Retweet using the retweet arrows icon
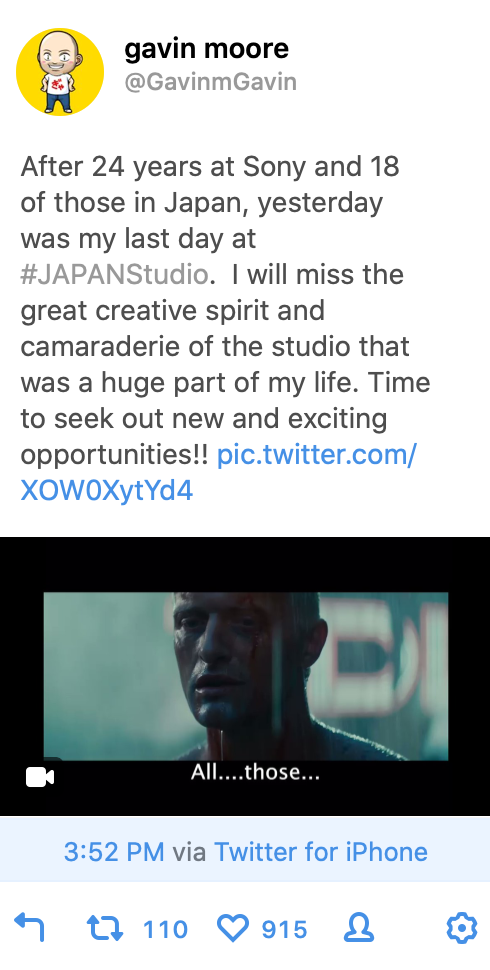Viewport: 490px width, 970px height. 105,929
